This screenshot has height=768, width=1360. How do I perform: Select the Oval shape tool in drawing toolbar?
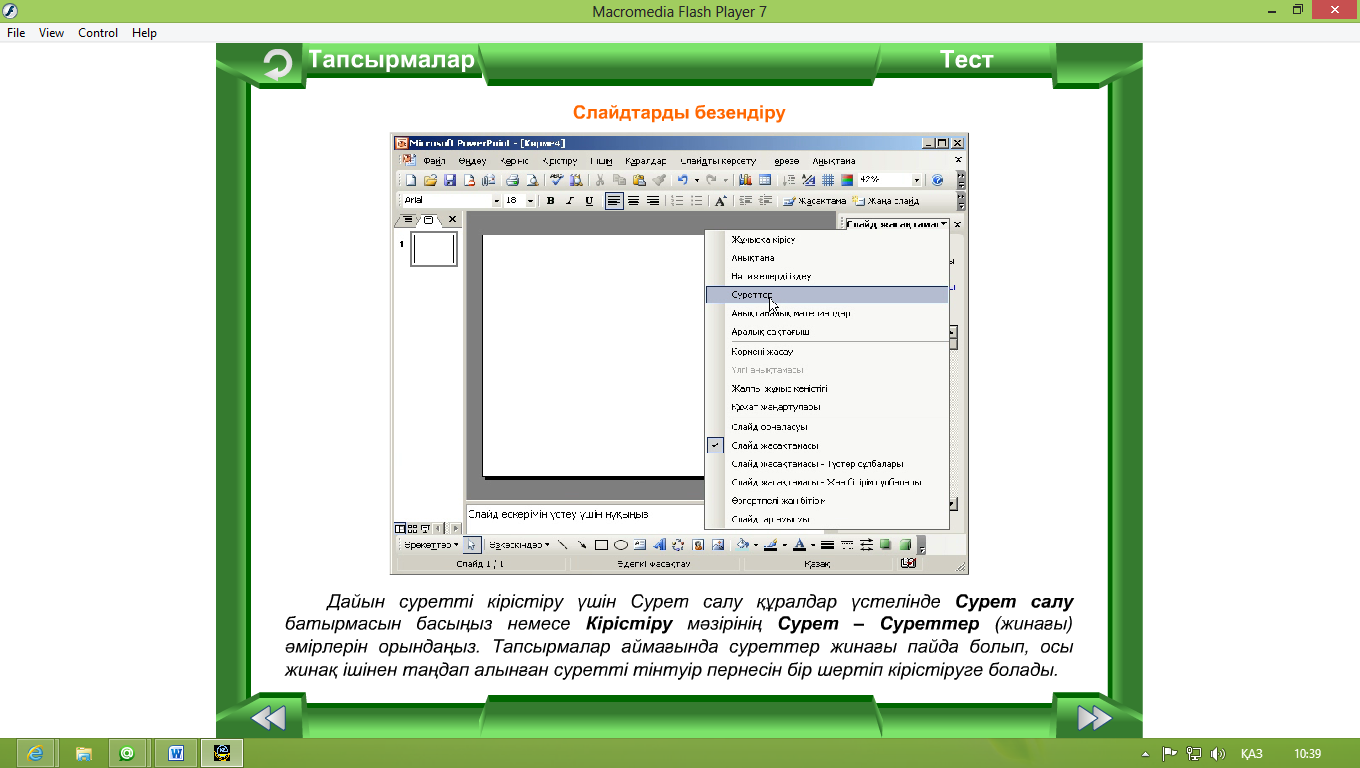coord(620,545)
